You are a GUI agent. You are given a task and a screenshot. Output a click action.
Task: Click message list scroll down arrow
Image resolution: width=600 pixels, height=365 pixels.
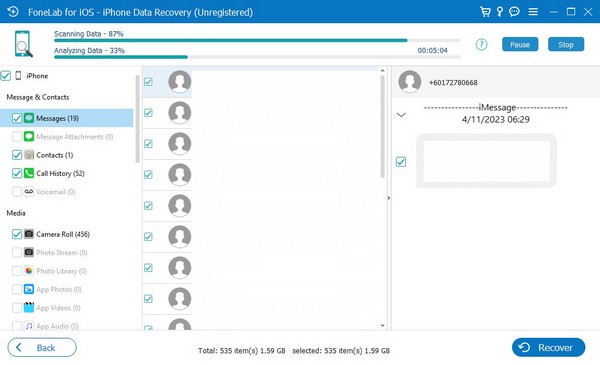pos(382,326)
